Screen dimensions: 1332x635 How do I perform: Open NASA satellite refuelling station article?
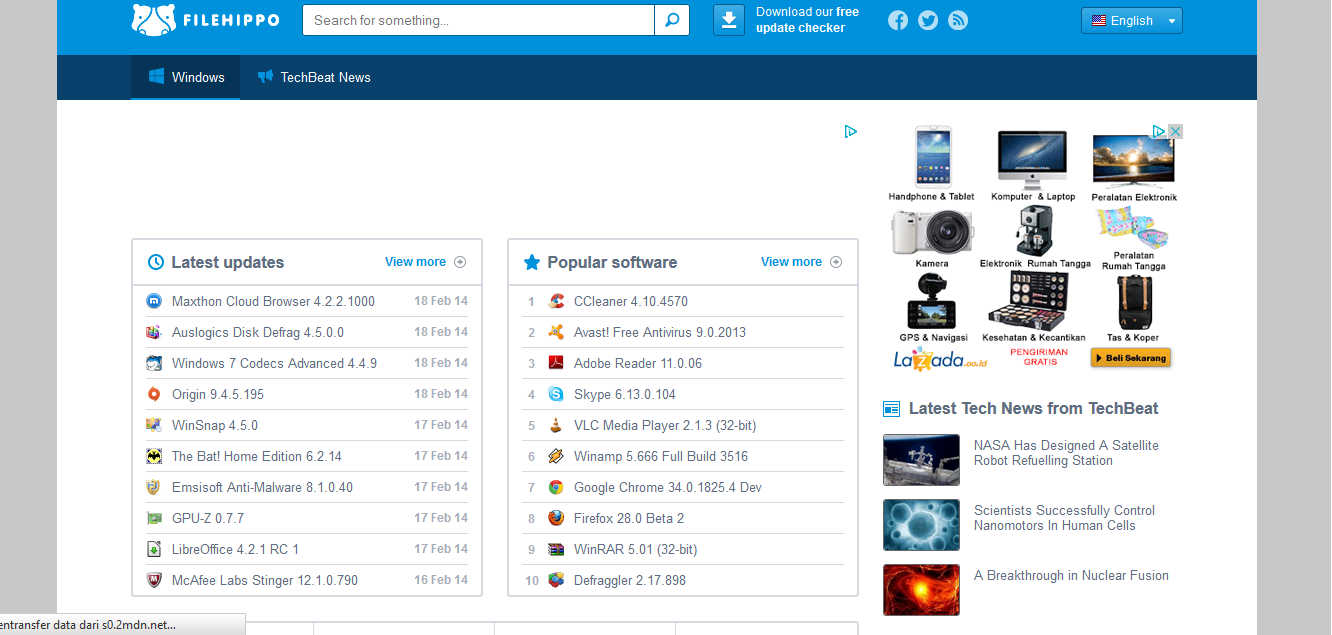click(x=1066, y=453)
